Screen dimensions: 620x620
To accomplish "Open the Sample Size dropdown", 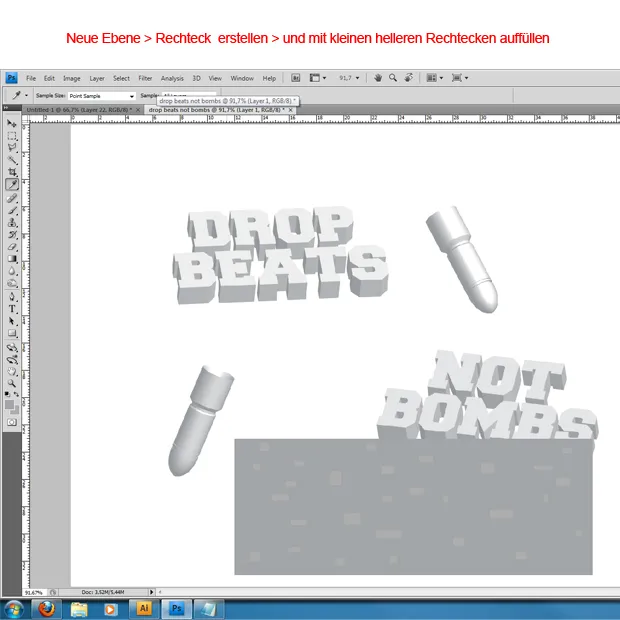I will 101,96.
